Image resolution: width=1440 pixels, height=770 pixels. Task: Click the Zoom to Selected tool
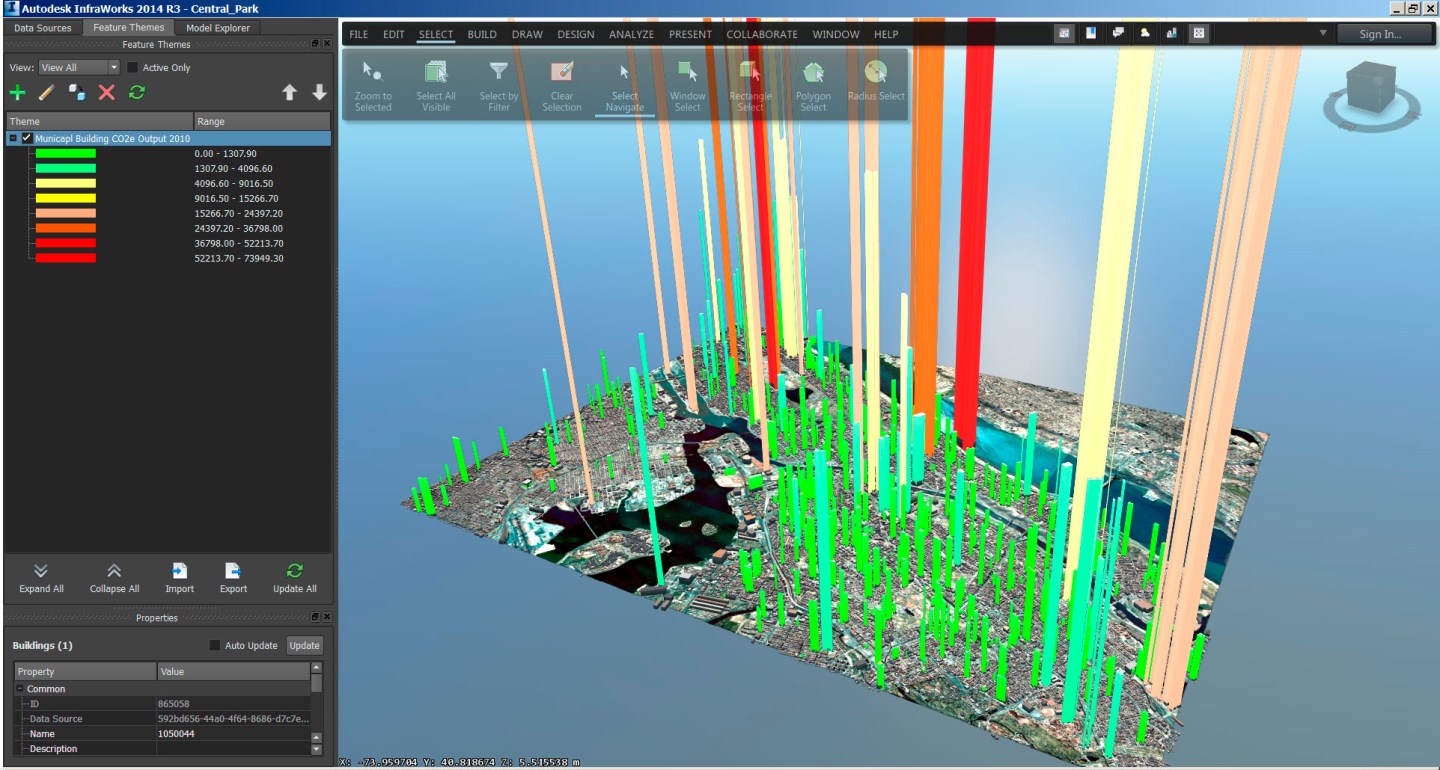(373, 85)
